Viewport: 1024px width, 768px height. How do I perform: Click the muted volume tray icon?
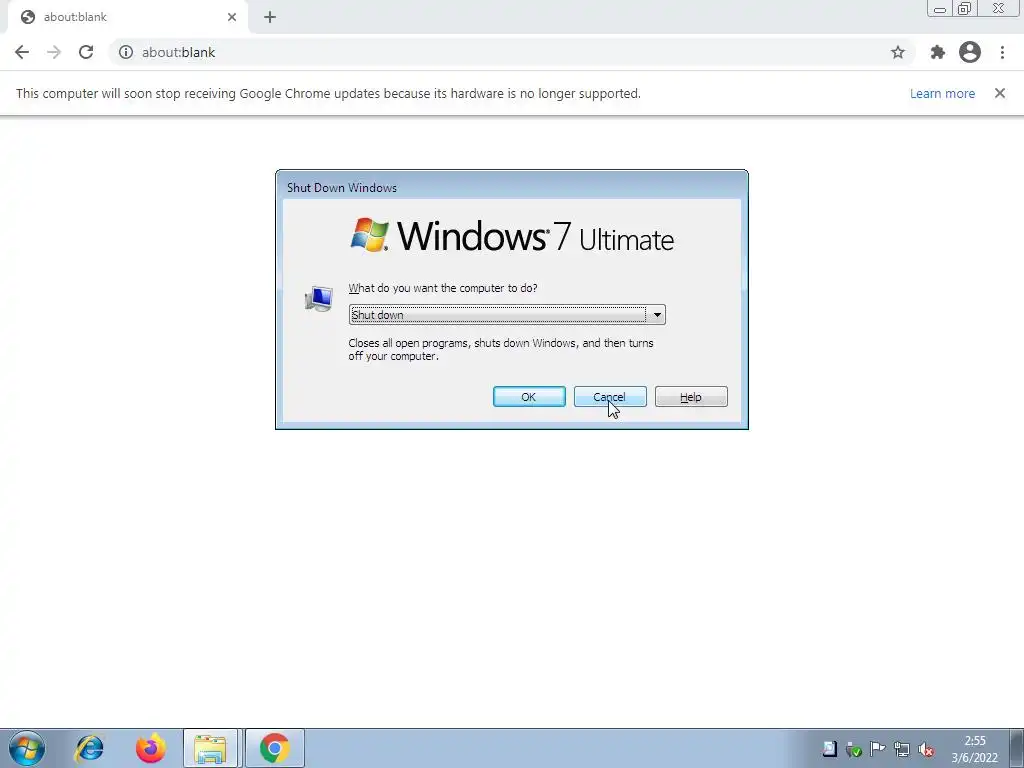[x=925, y=749]
